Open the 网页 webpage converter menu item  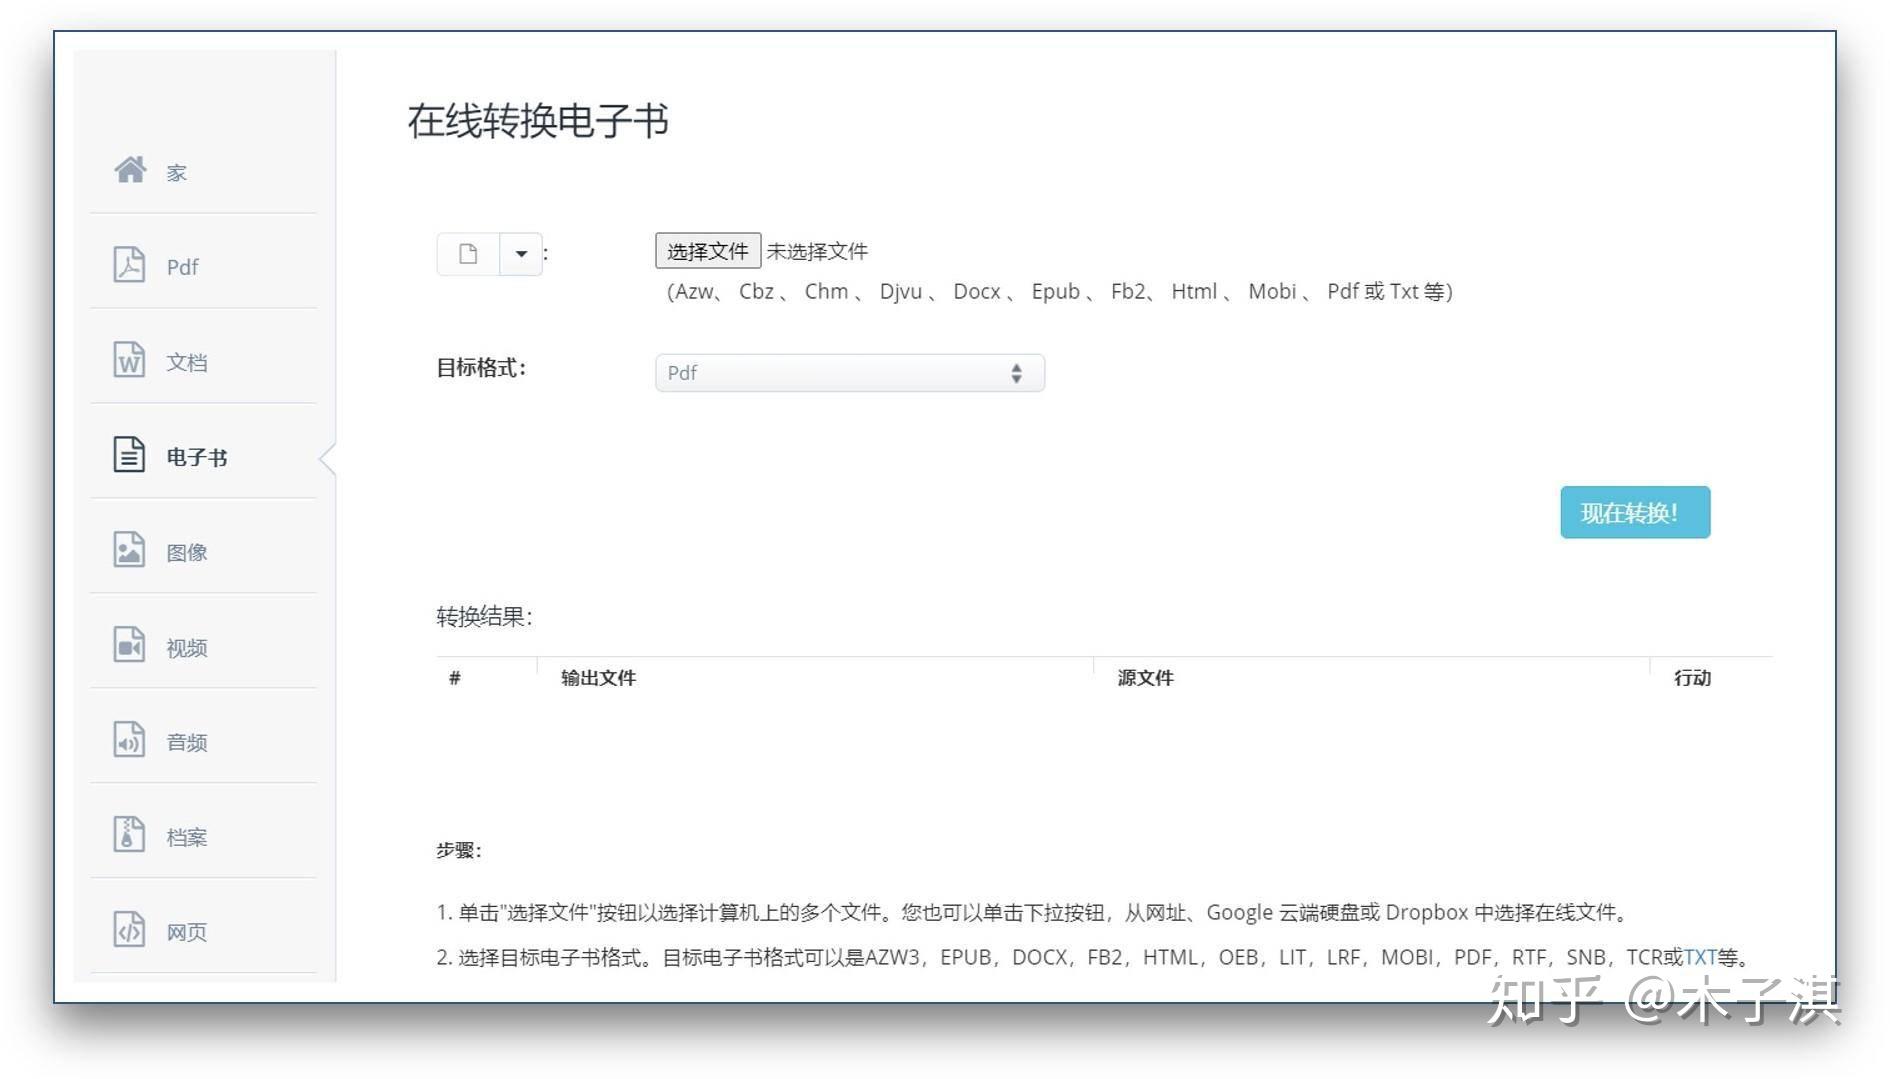pyautogui.click(x=203, y=931)
